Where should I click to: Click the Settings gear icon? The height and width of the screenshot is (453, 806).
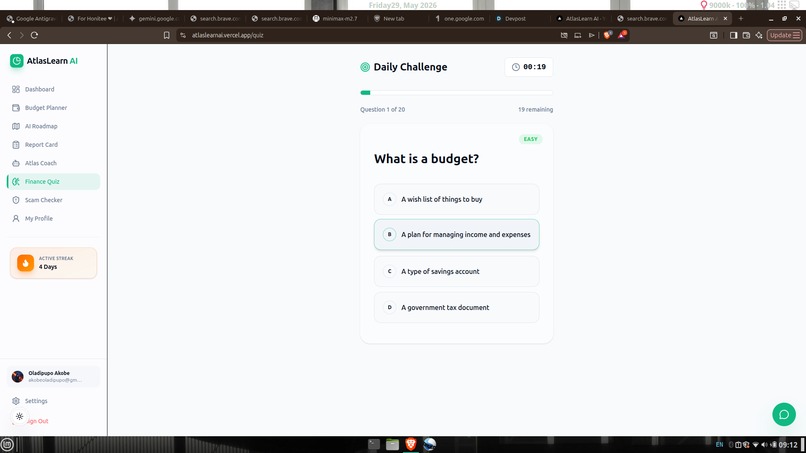point(16,401)
